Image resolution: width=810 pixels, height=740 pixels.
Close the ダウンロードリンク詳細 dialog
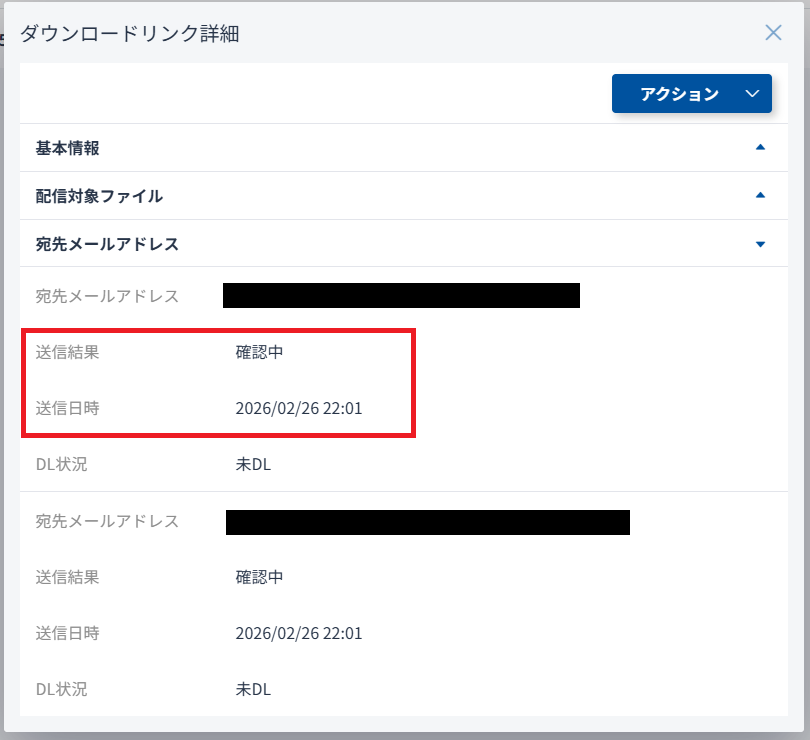tap(773, 33)
